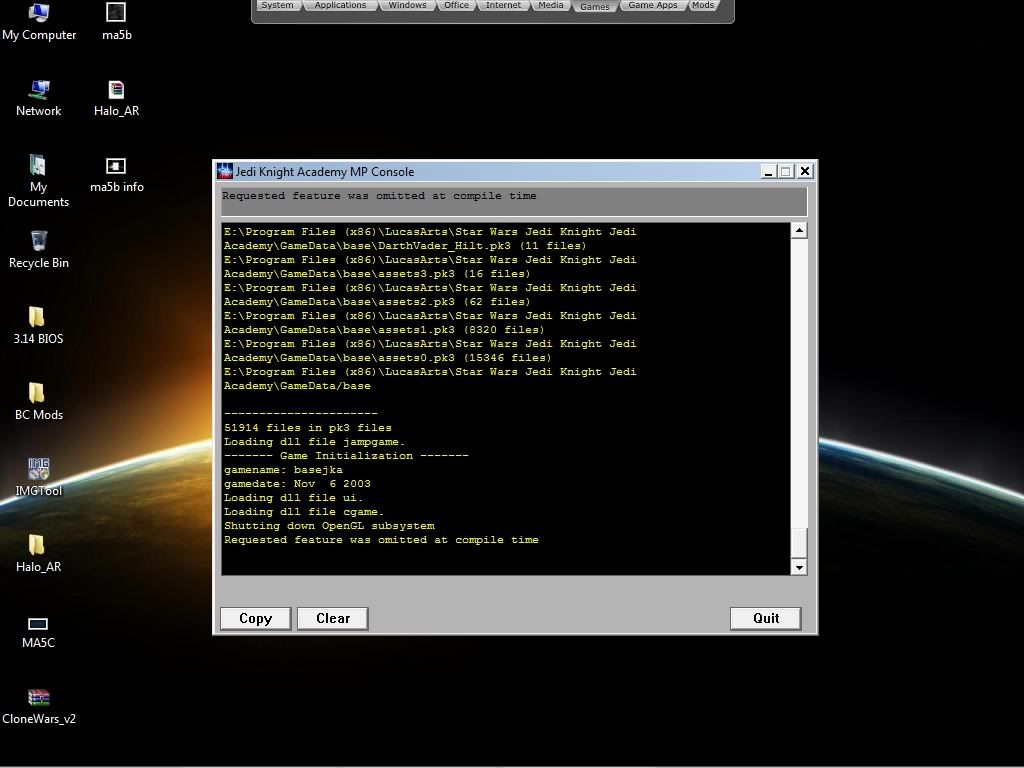
Task: Click the DarthVader_Hilt.pk3 log line
Action: click(405, 246)
